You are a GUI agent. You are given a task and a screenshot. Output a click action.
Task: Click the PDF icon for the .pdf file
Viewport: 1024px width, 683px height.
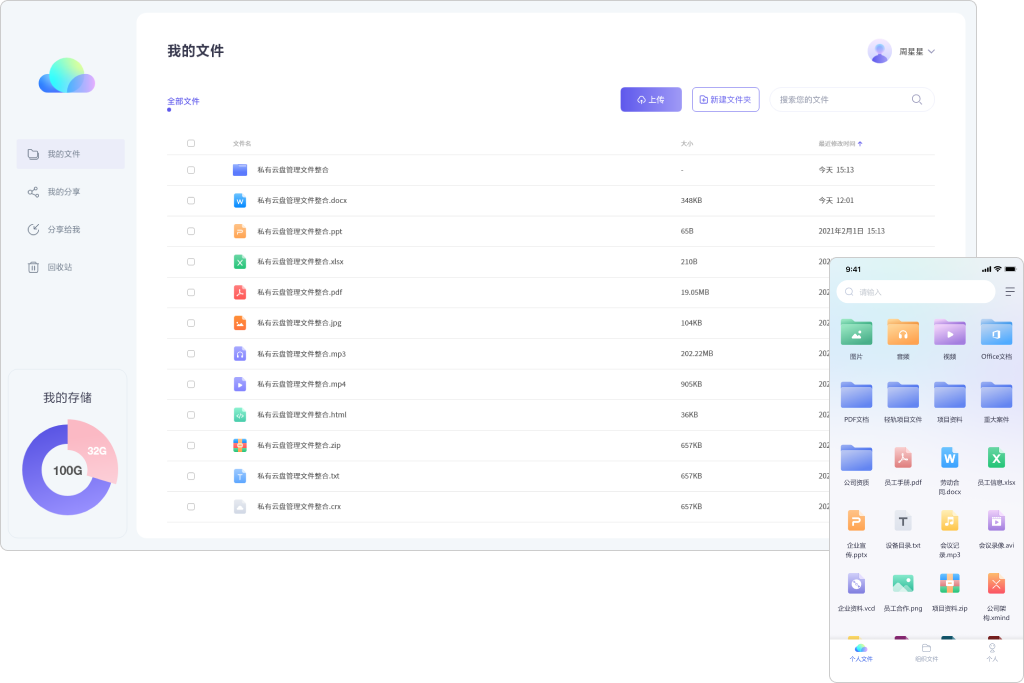tap(239, 293)
